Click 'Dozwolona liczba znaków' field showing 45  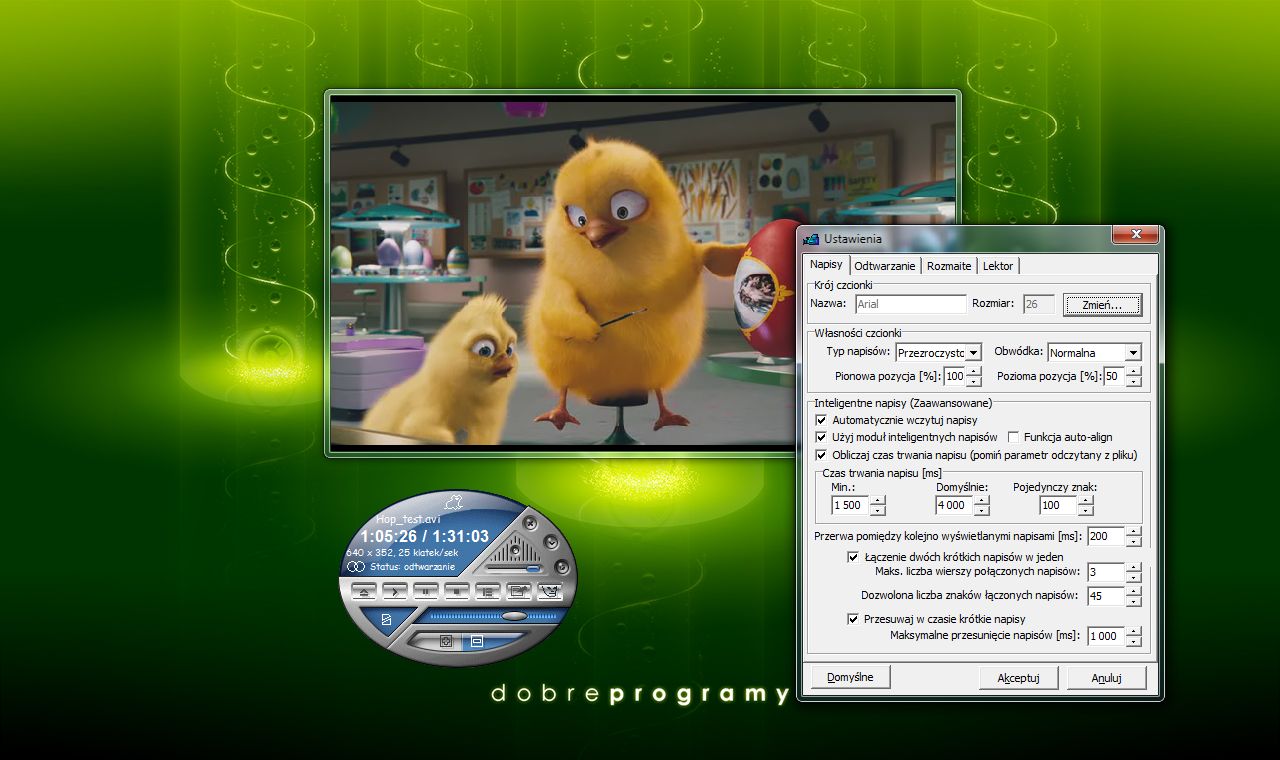1106,596
